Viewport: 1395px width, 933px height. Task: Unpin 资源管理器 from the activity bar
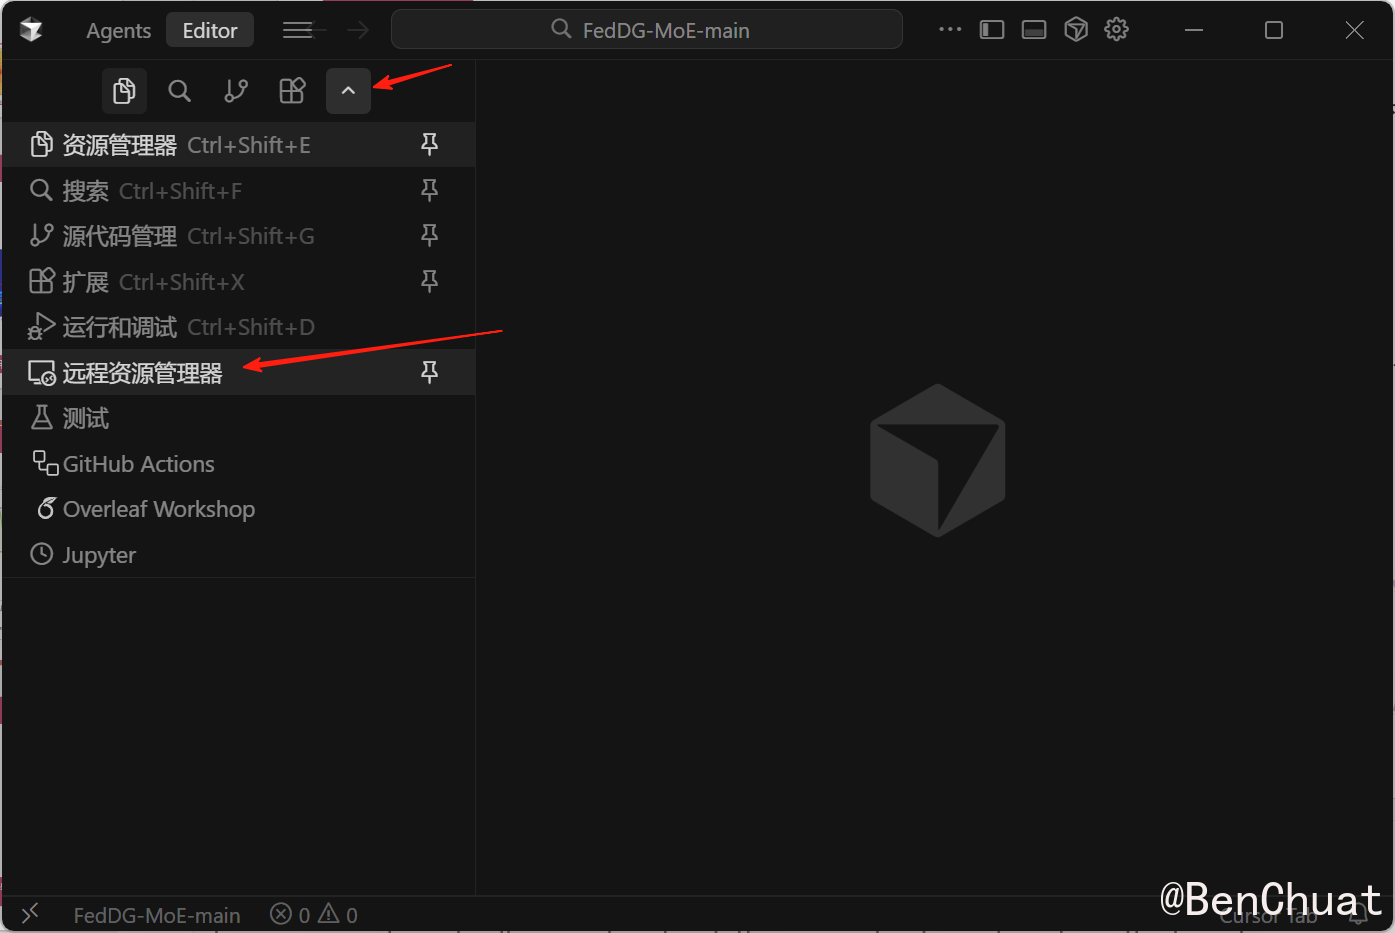(x=429, y=145)
